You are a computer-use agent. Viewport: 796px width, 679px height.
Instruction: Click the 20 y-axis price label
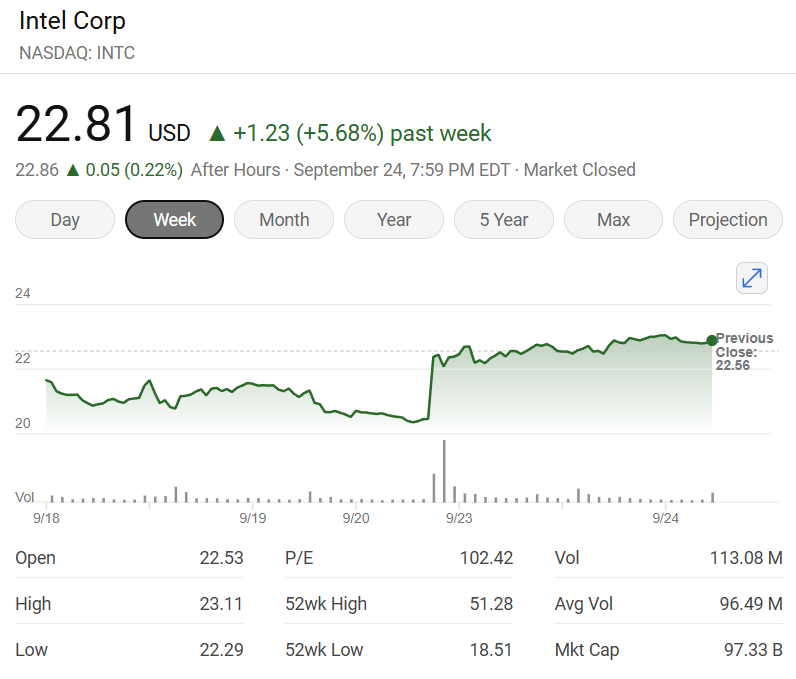[22, 423]
